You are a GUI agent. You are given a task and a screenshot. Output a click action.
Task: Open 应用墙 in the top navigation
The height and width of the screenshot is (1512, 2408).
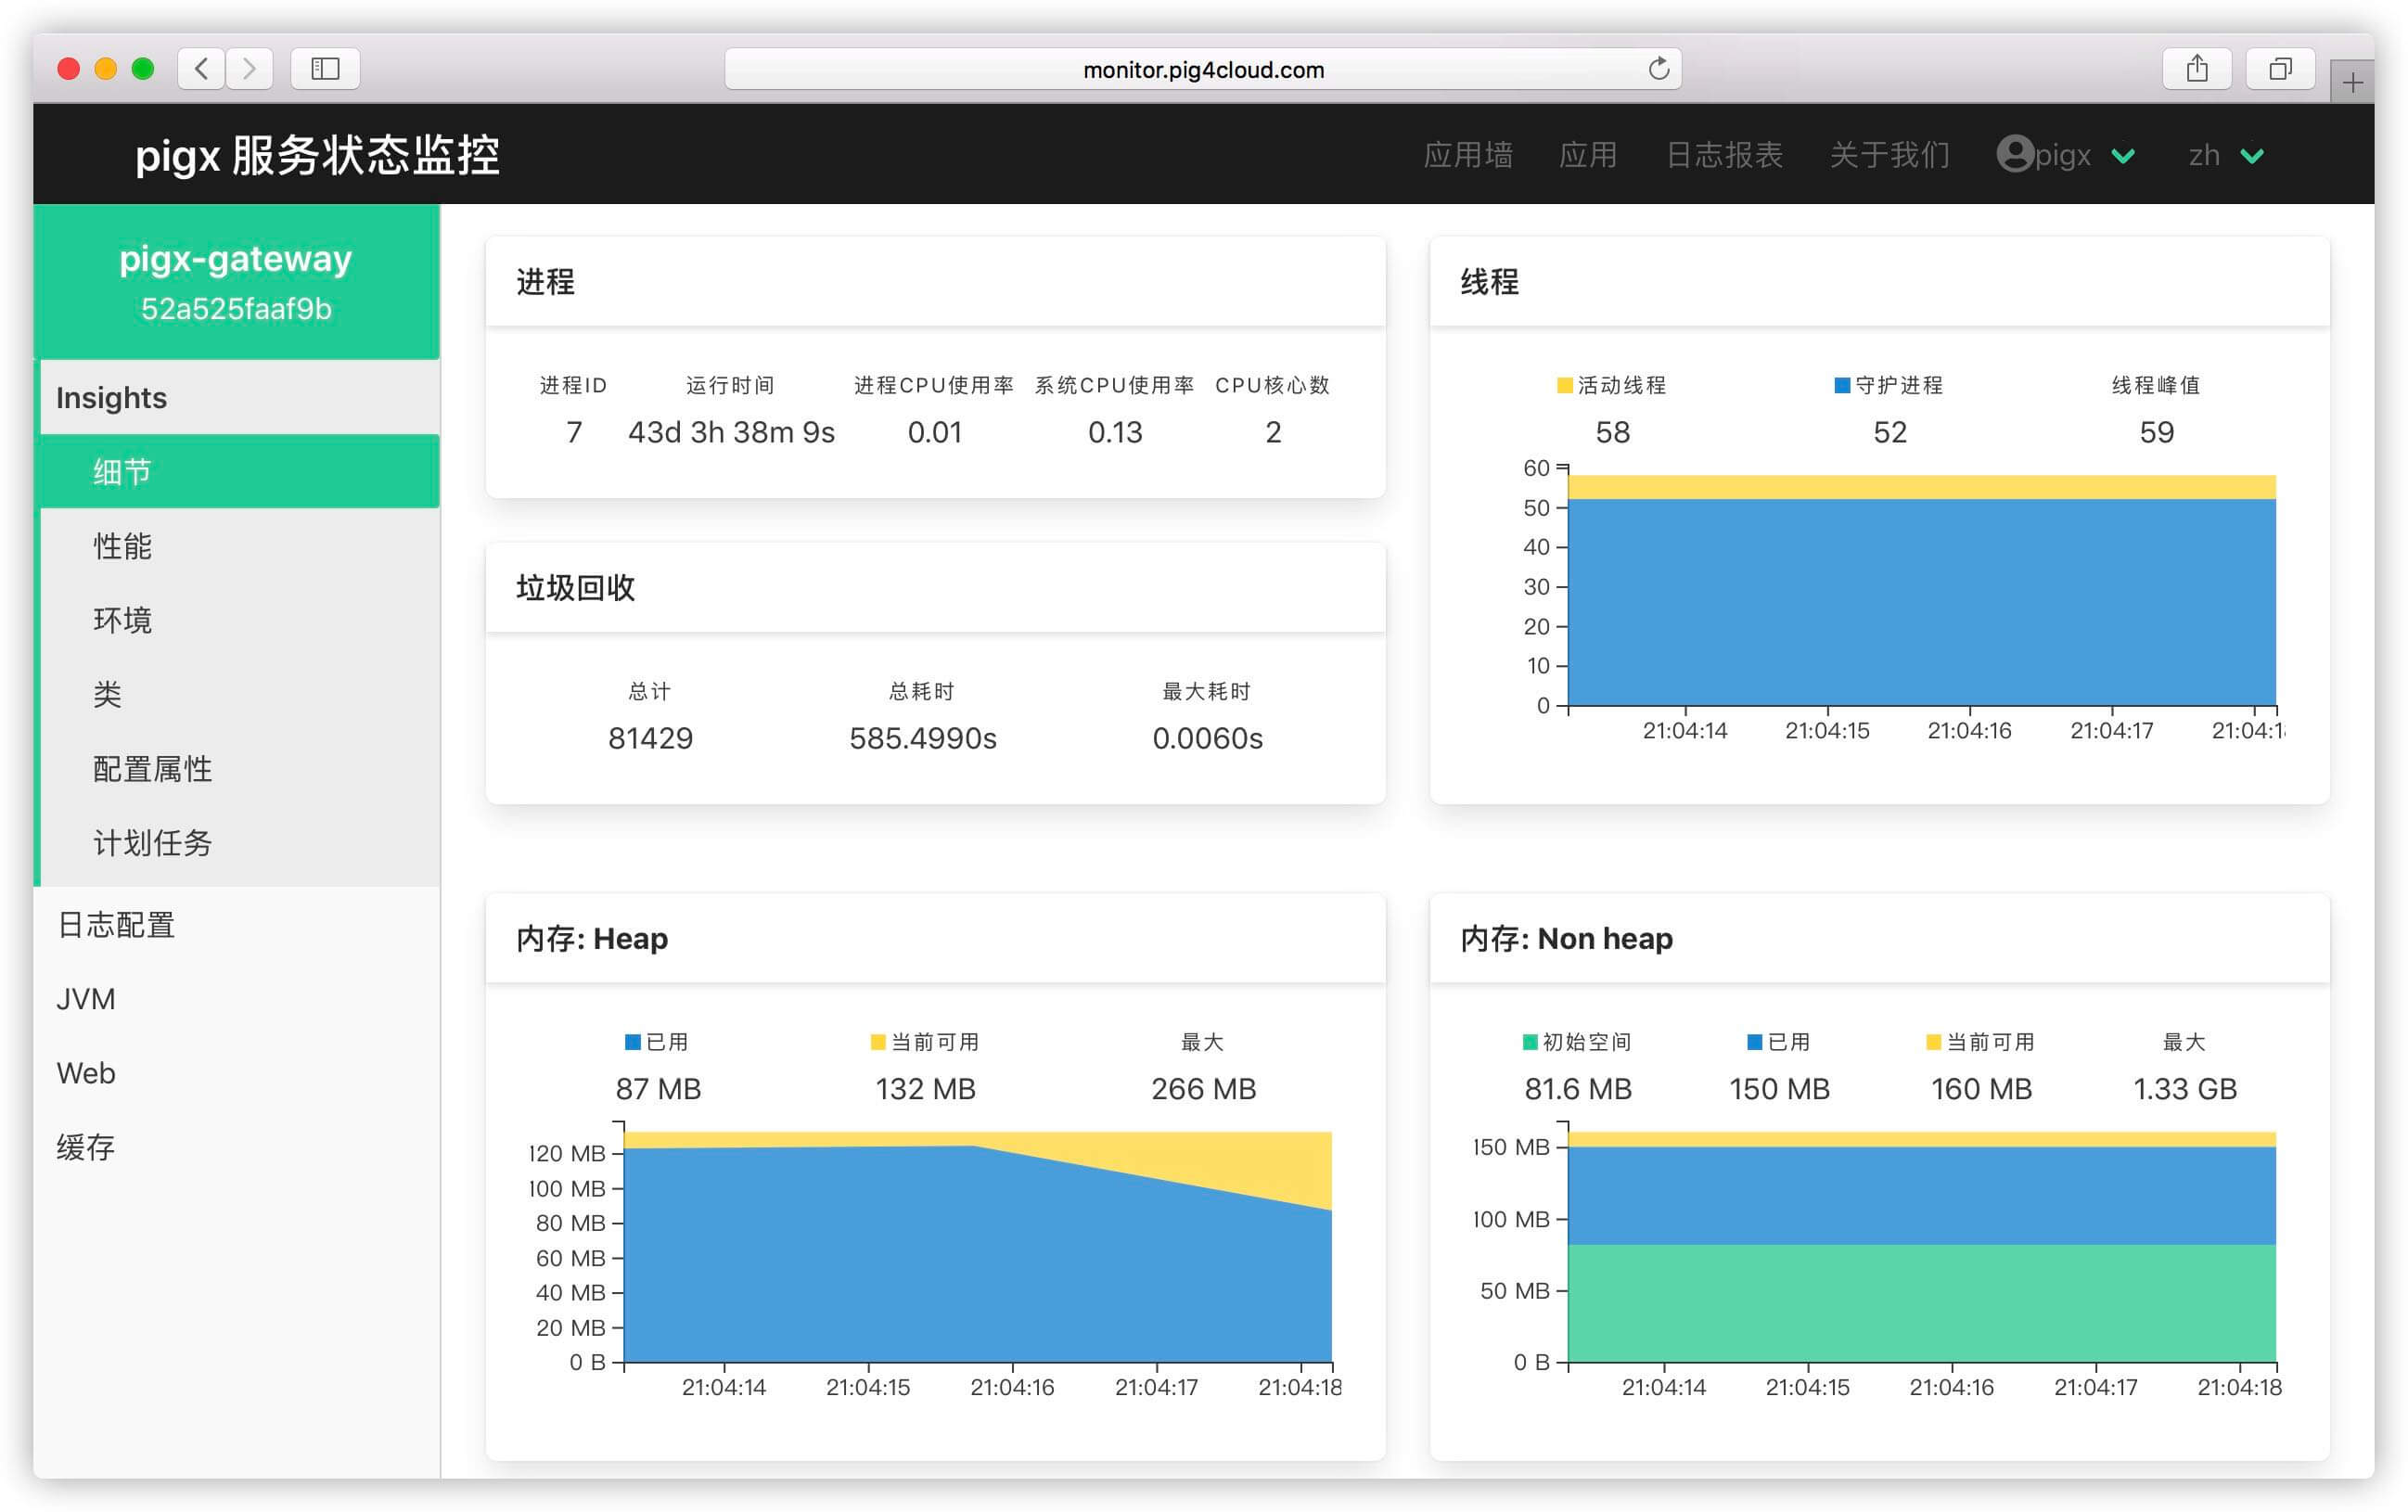click(1467, 155)
